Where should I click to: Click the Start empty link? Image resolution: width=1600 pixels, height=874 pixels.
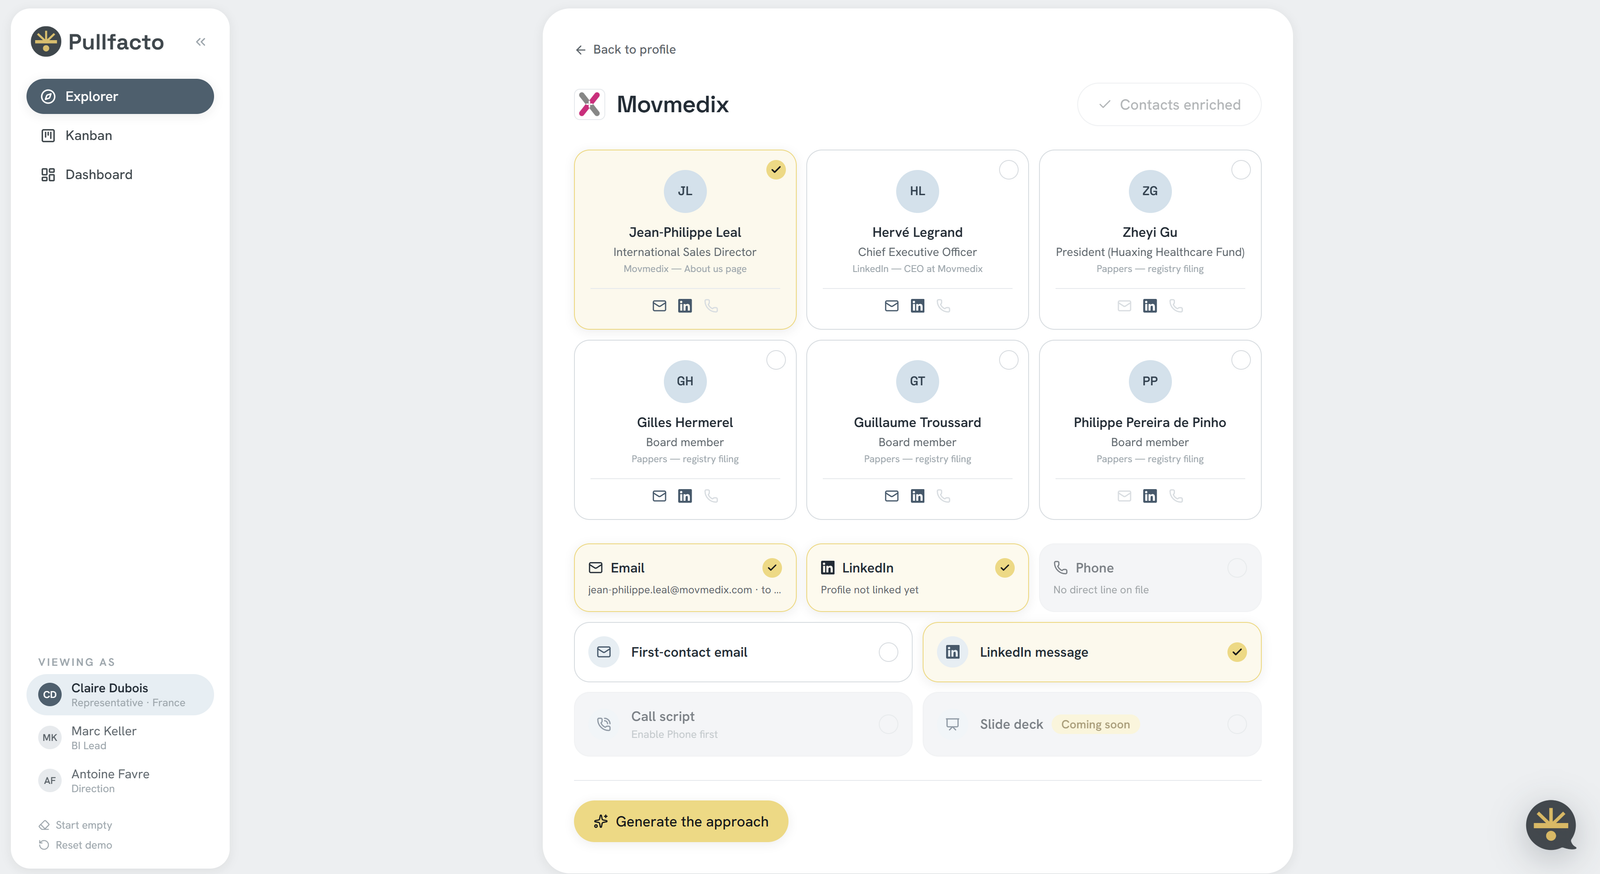[76, 825]
